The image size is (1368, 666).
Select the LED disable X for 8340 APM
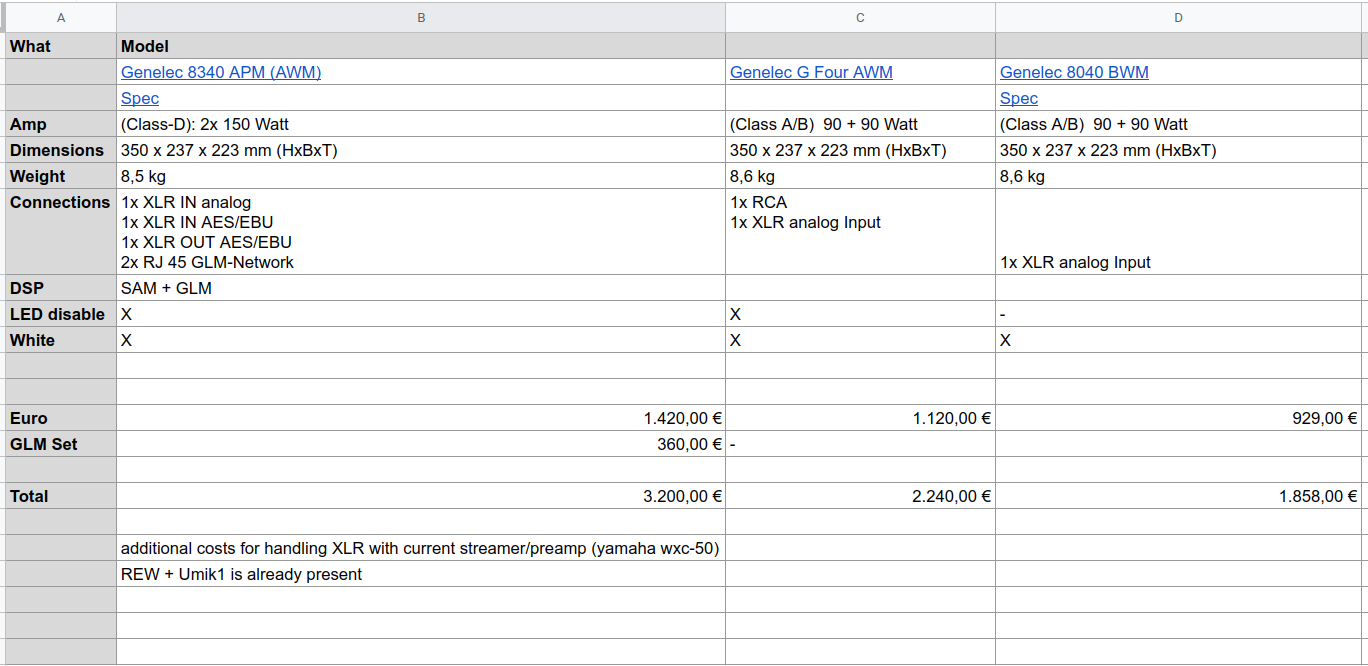[x=421, y=314]
